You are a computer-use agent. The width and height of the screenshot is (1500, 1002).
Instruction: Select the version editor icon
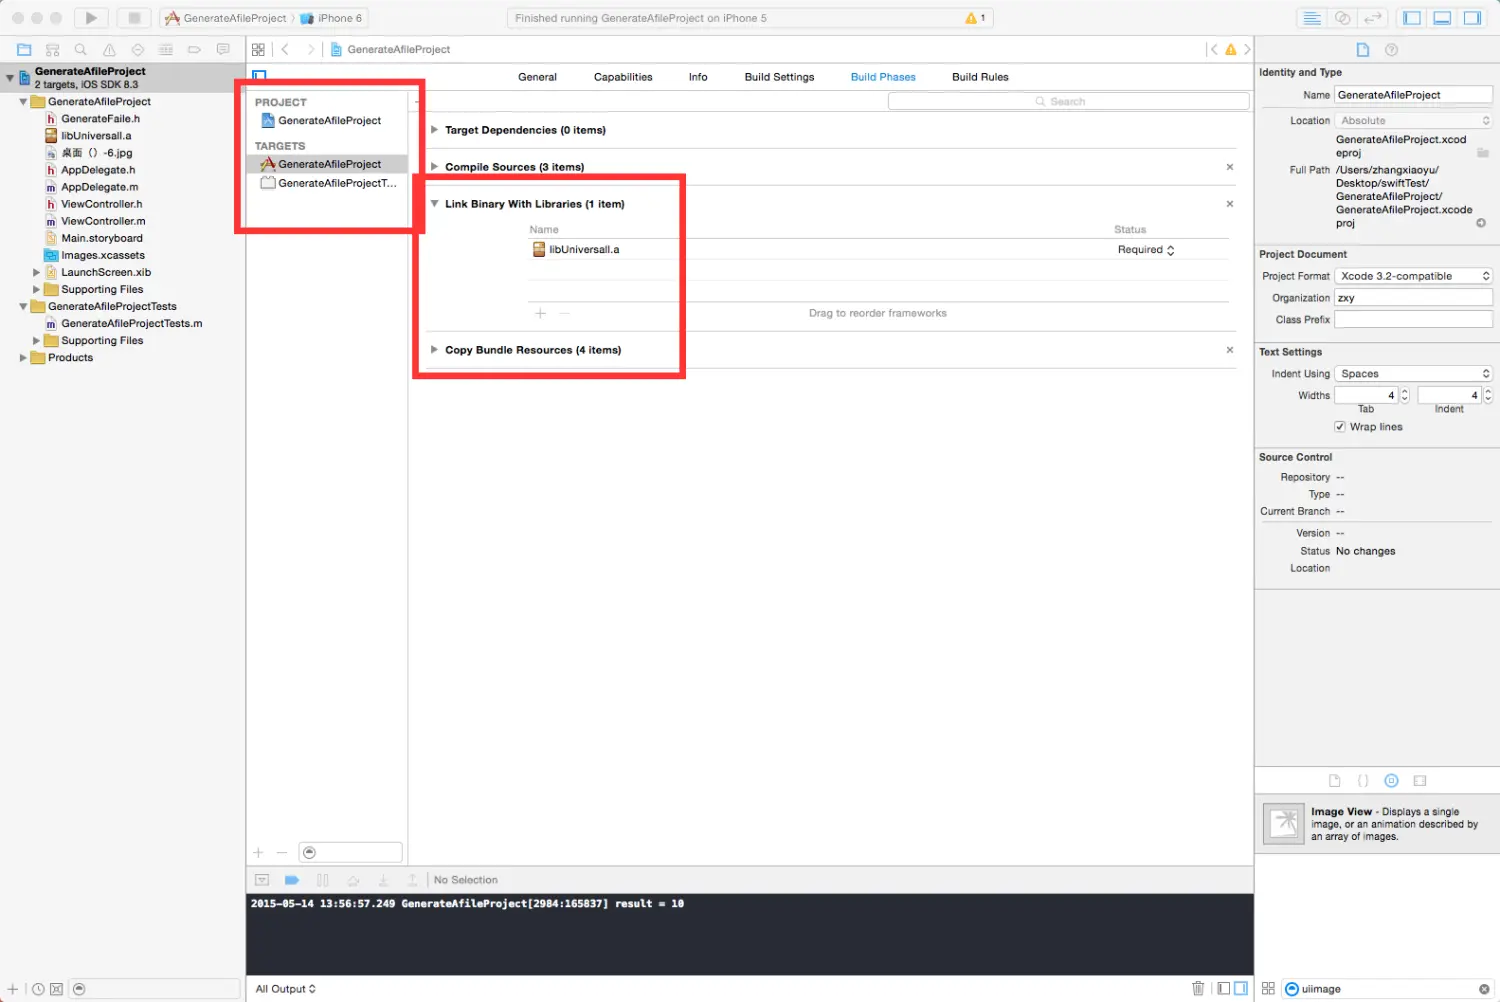click(1373, 18)
